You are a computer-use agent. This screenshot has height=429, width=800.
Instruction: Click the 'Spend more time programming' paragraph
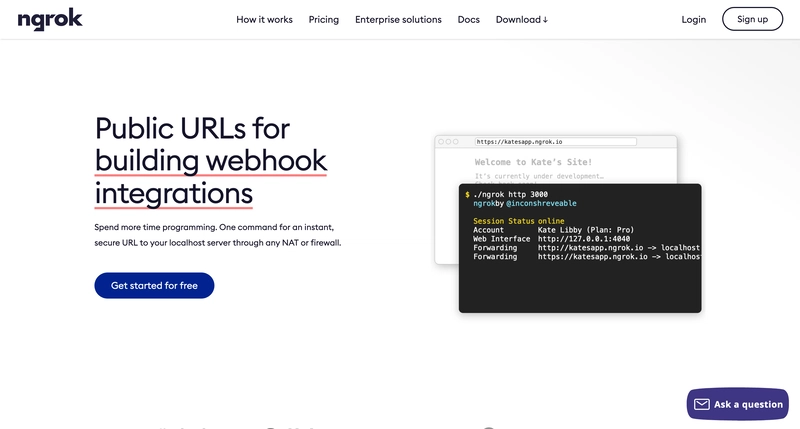[x=218, y=235]
